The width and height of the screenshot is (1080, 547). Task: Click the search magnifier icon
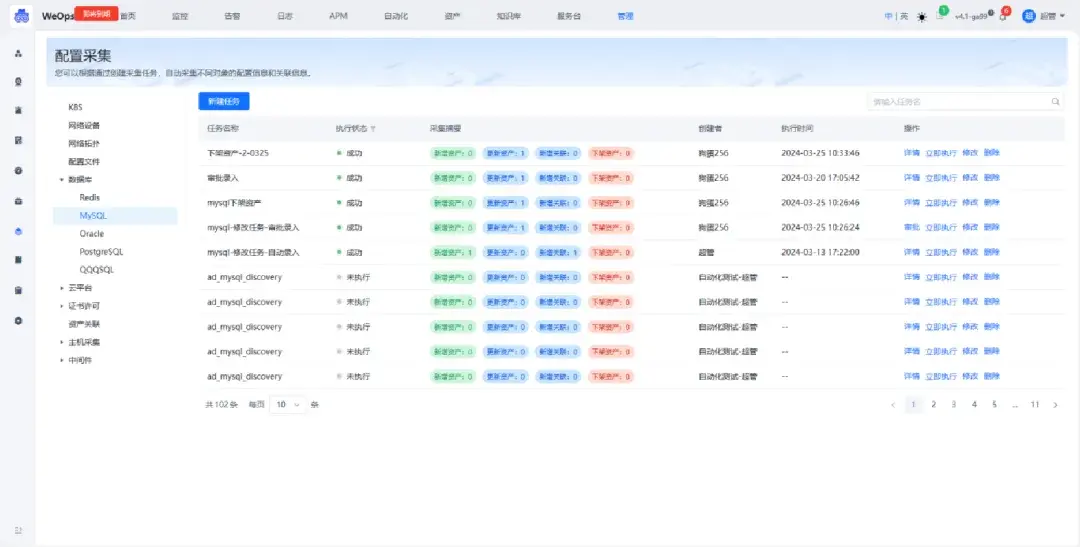point(1055,101)
